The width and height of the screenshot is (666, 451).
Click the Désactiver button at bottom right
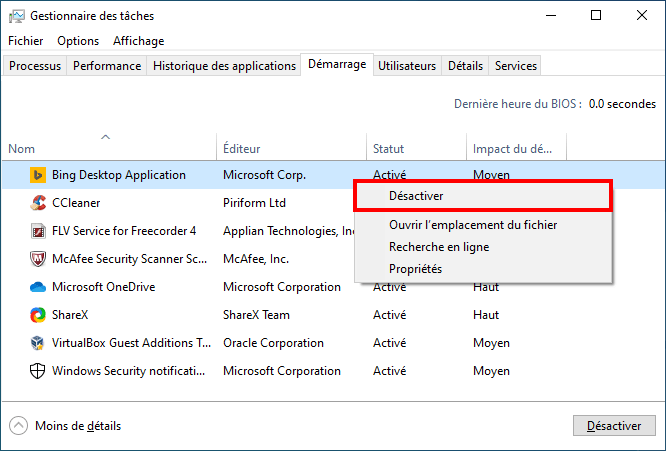pyautogui.click(x=614, y=426)
